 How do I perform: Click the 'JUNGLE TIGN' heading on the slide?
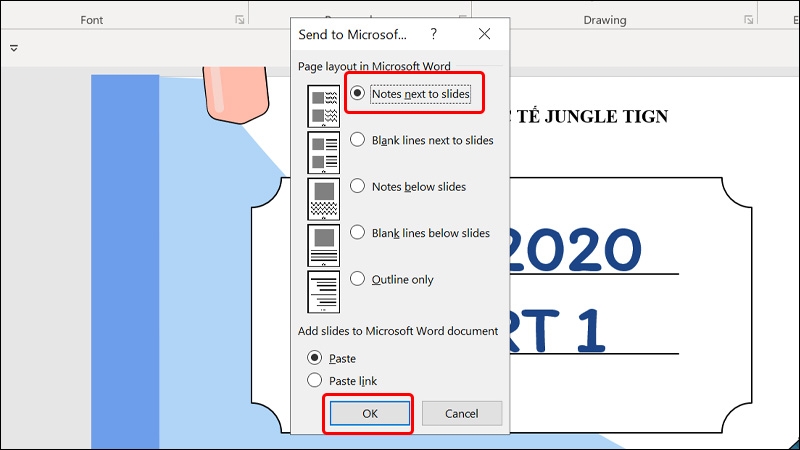(x=606, y=116)
